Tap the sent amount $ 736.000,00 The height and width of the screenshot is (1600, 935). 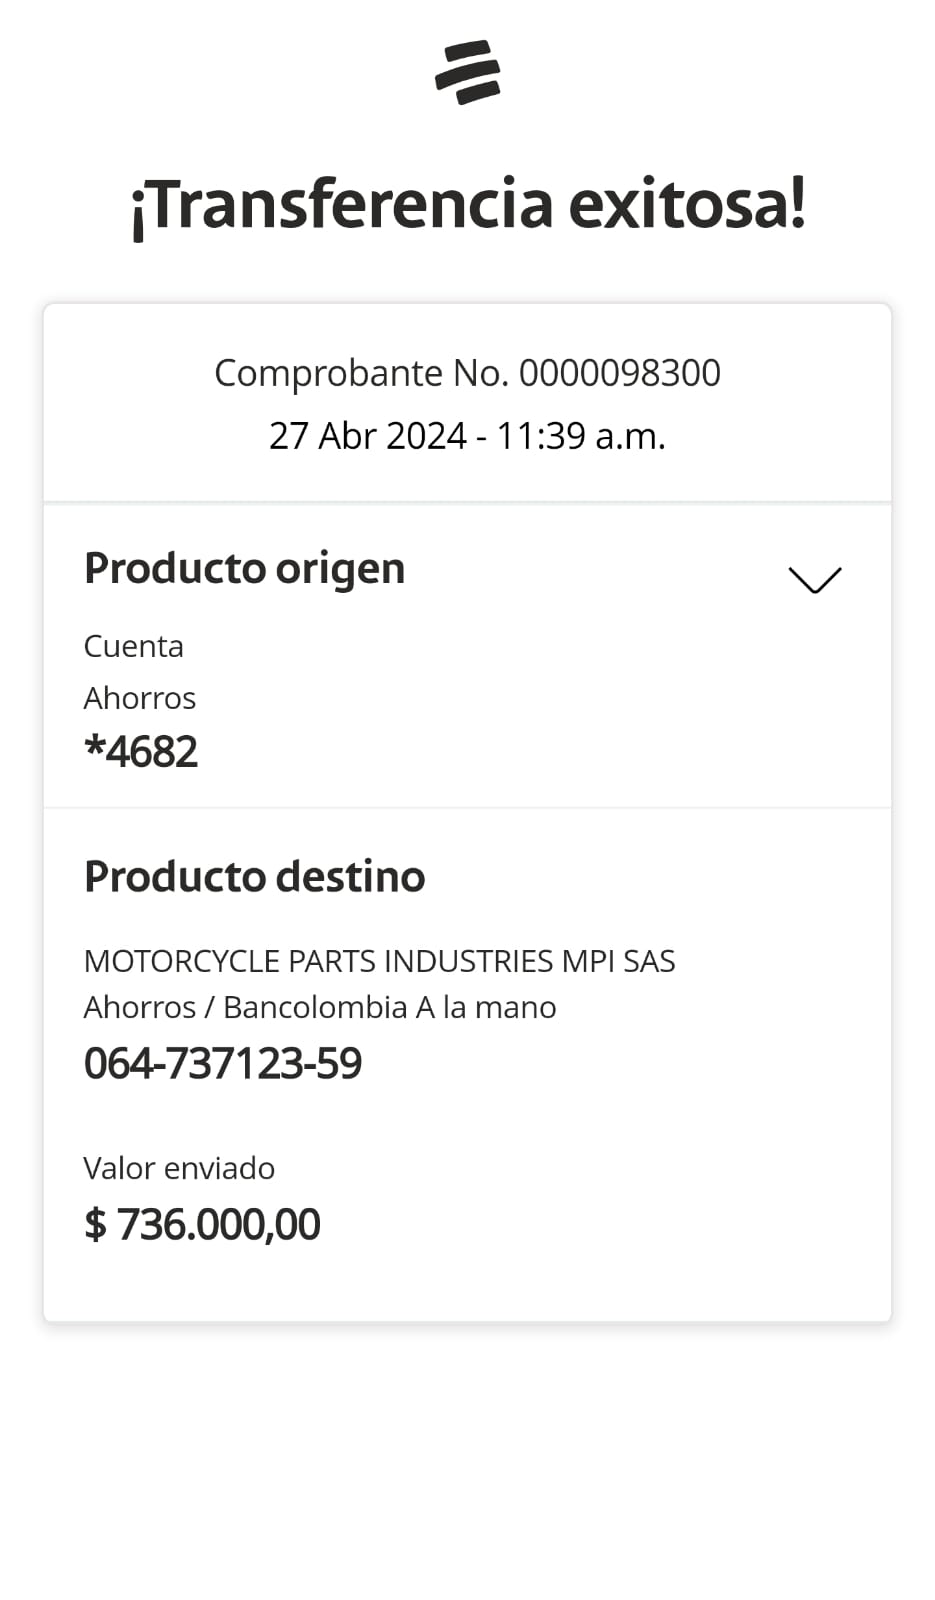[202, 1224]
